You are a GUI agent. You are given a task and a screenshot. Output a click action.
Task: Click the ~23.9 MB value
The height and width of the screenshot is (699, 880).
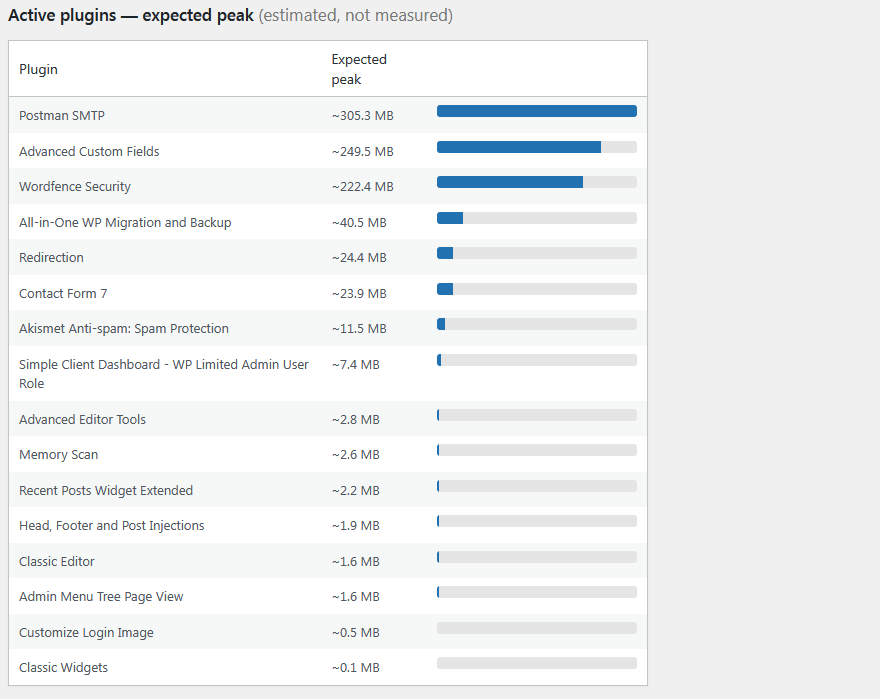pyautogui.click(x=359, y=294)
